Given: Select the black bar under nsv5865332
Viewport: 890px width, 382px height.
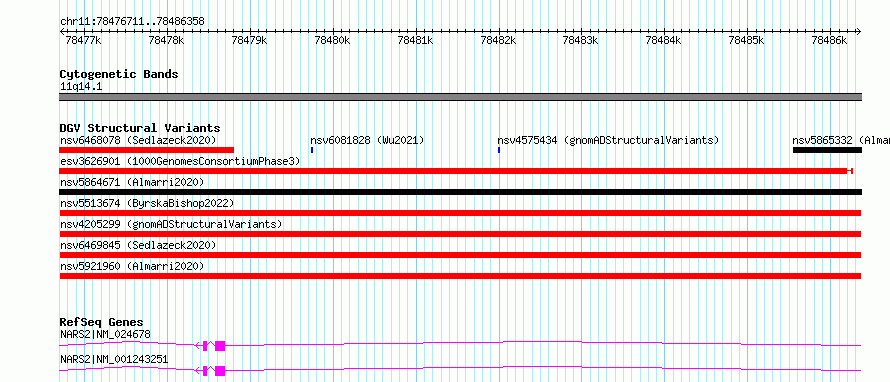Looking at the screenshot, I should coord(827,150).
